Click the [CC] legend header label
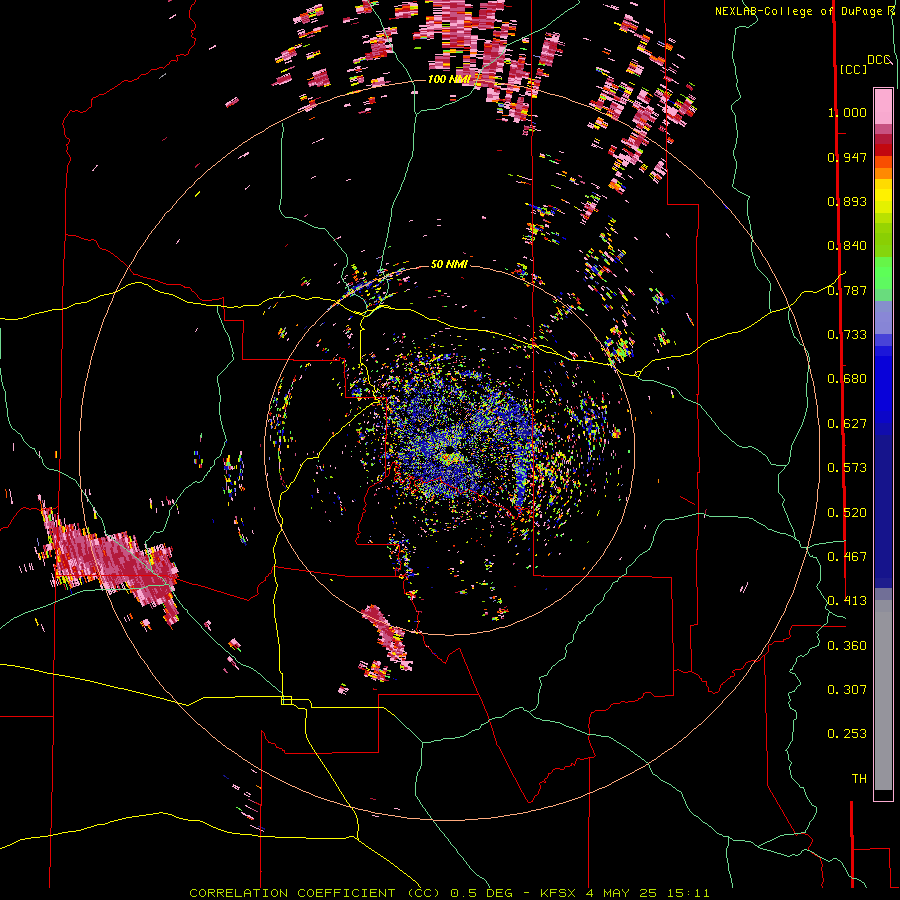 coord(853,69)
